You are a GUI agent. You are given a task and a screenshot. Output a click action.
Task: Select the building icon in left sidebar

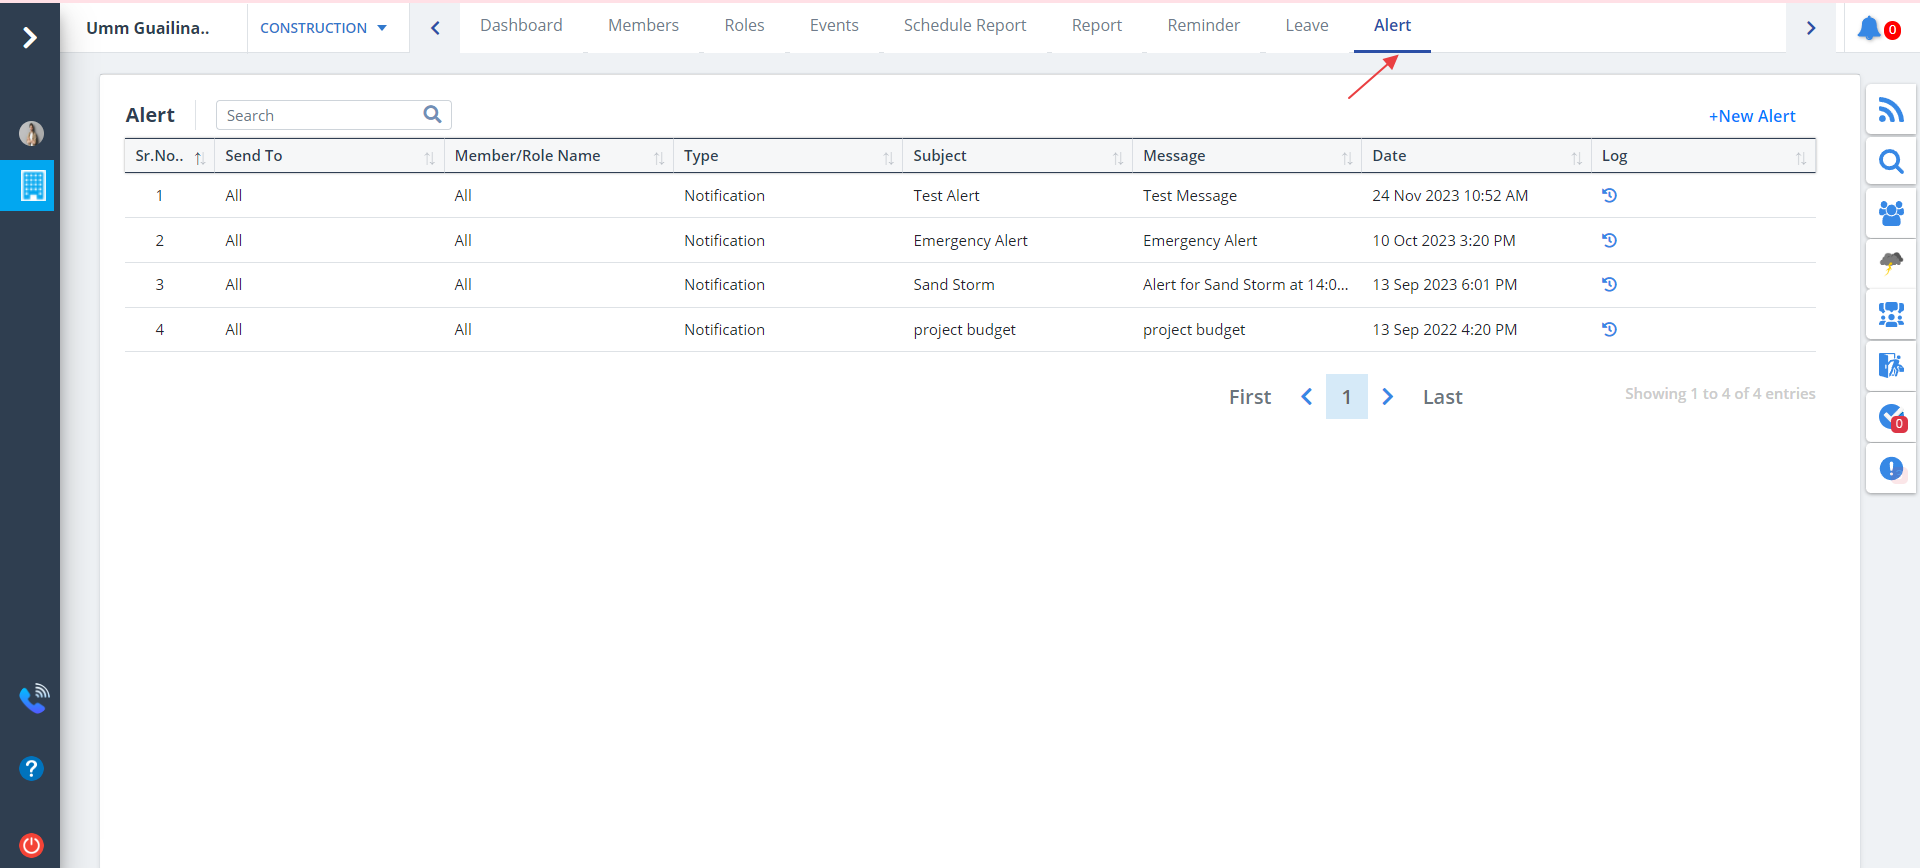[x=32, y=185]
